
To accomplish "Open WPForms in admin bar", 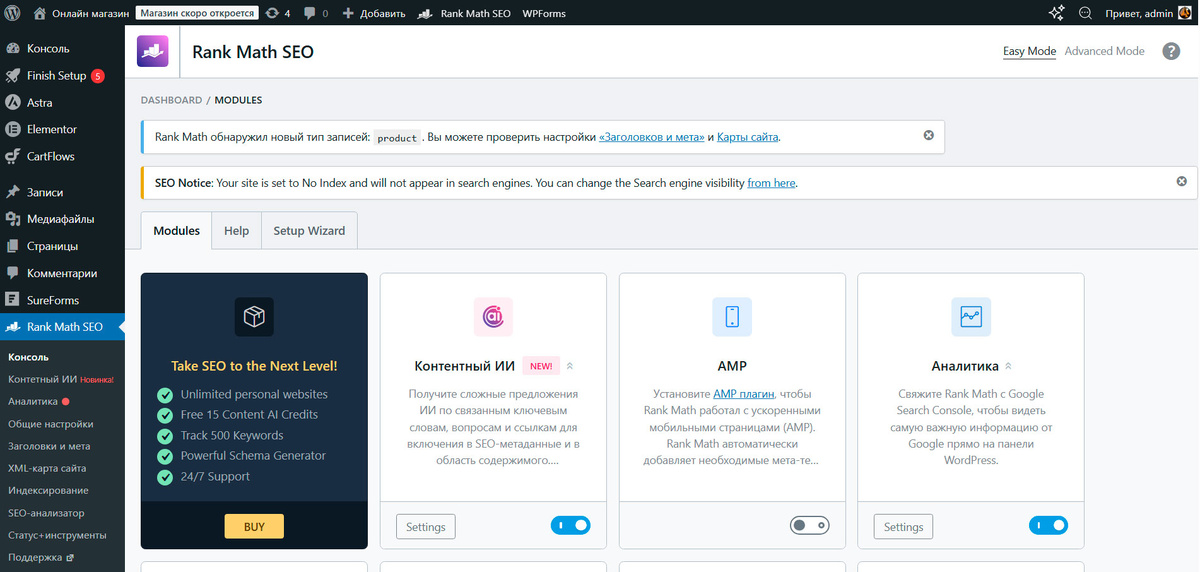I will [545, 13].
